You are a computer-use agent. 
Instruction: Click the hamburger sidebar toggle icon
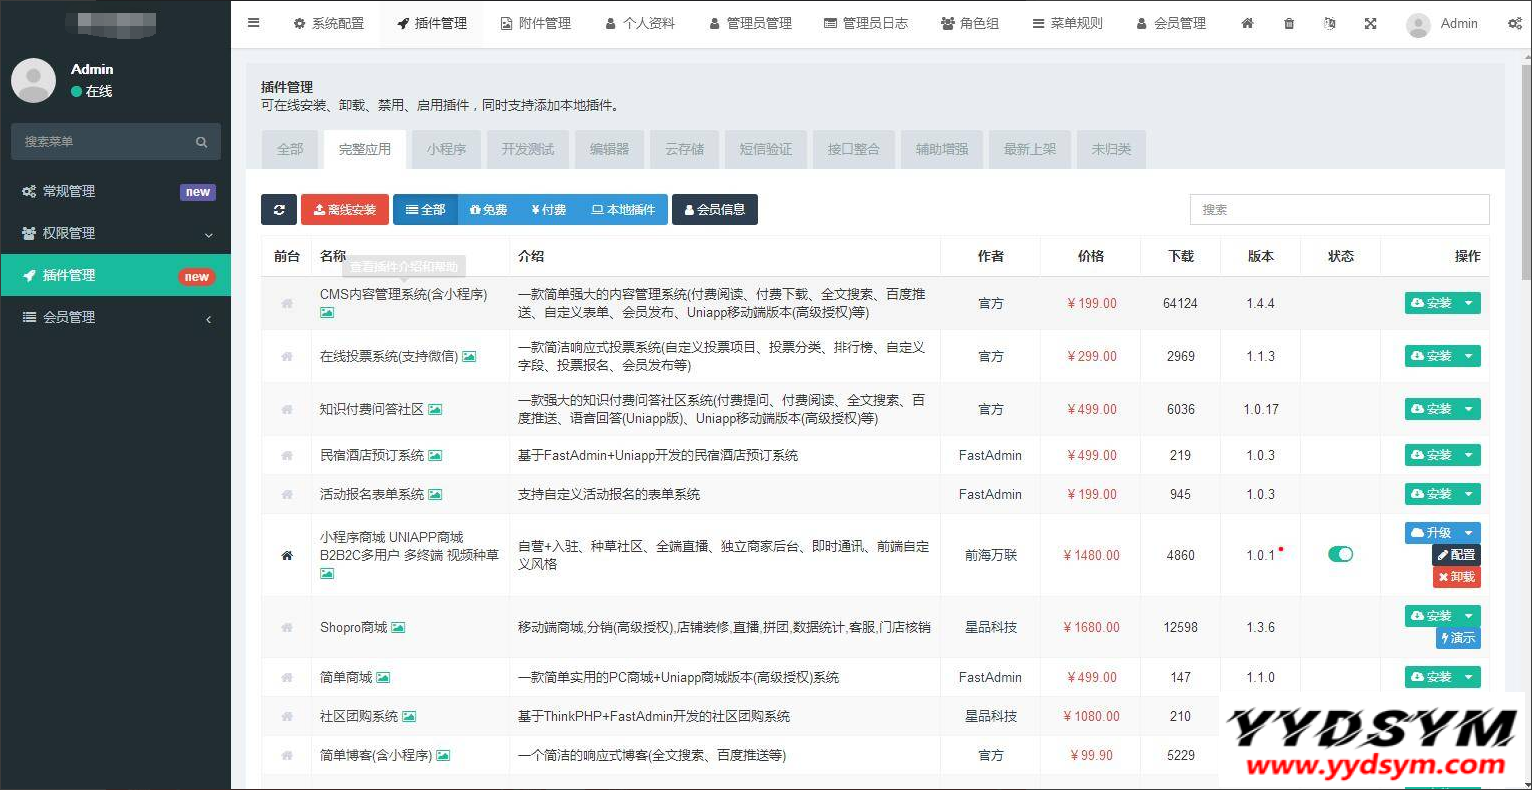pos(254,23)
